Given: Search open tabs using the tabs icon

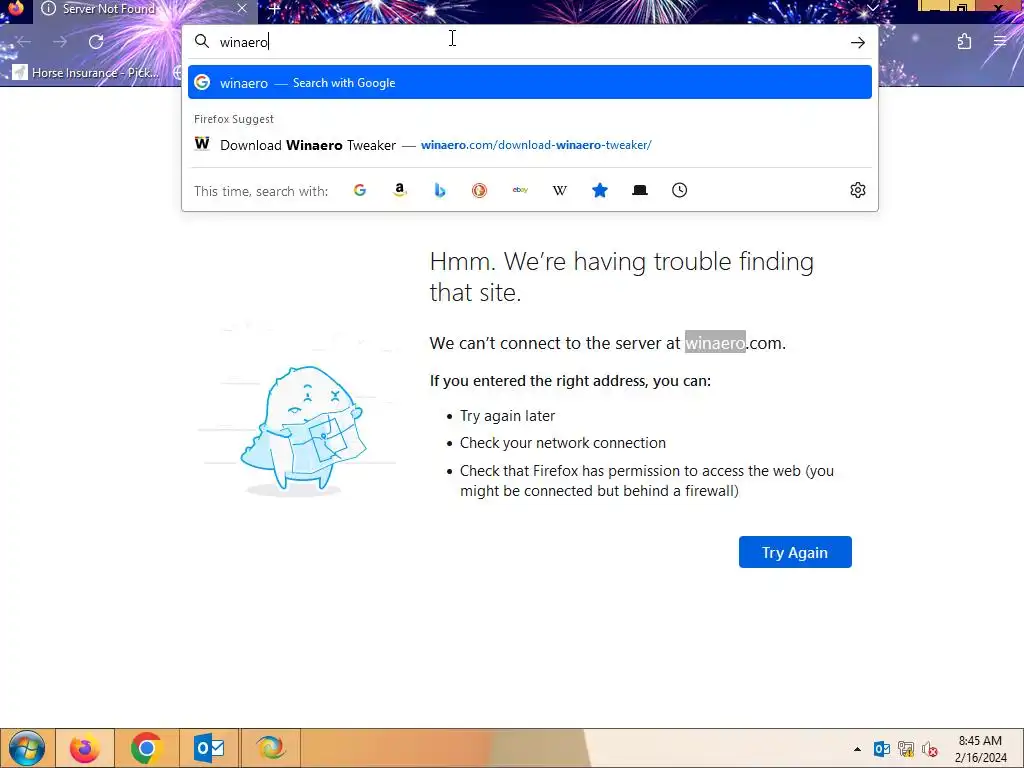Looking at the screenshot, I should pos(640,190).
